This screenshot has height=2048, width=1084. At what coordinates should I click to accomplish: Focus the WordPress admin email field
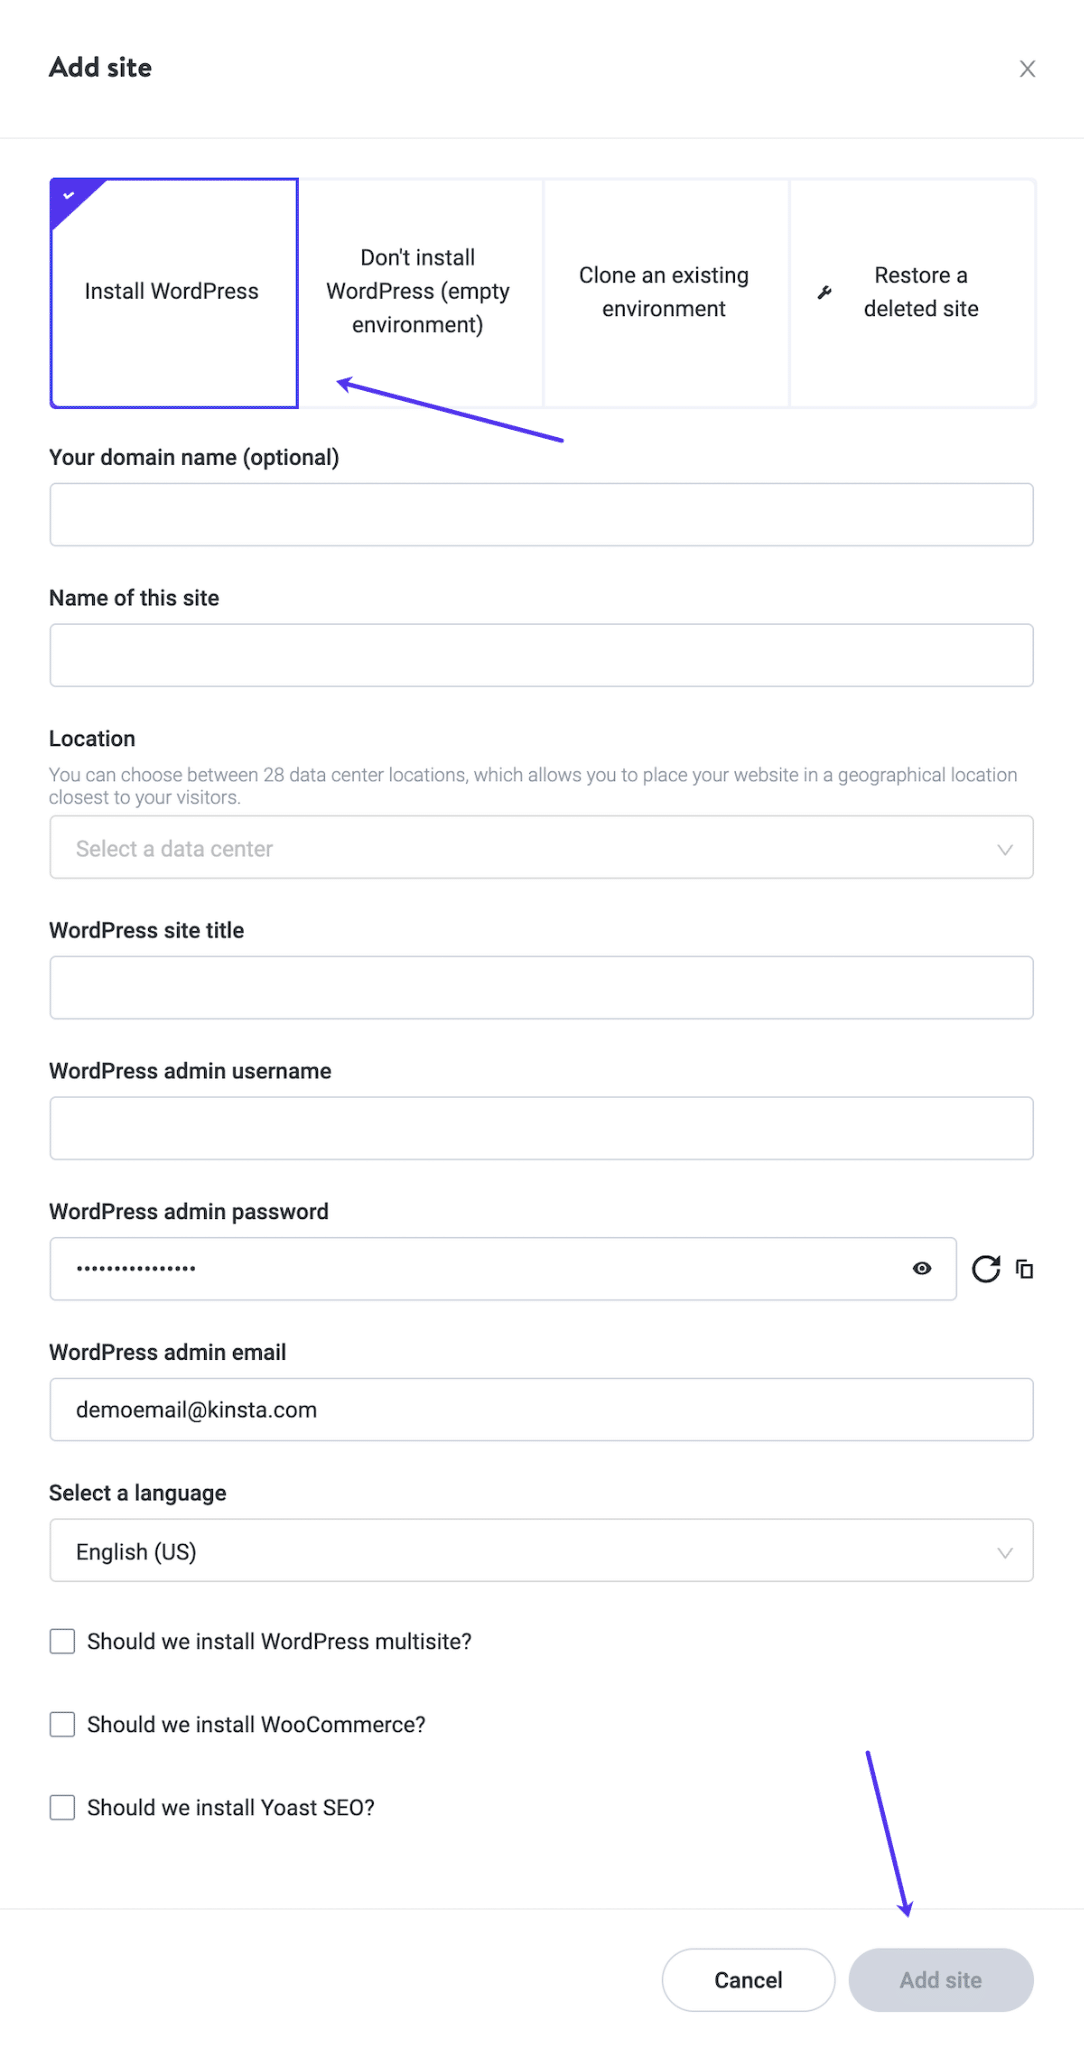pyautogui.click(x=541, y=1409)
